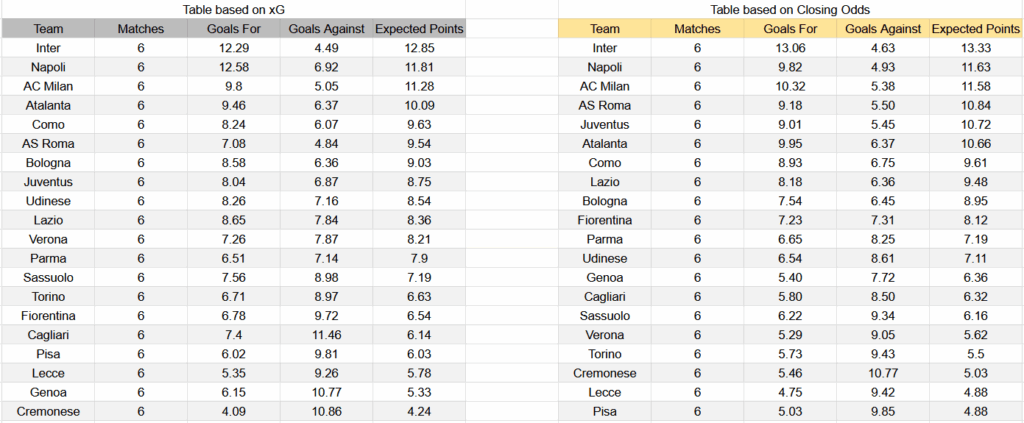Viewport: 1024px width, 423px height.
Task: Click the 'Table based on xG' title
Action: pyautogui.click(x=232, y=10)
